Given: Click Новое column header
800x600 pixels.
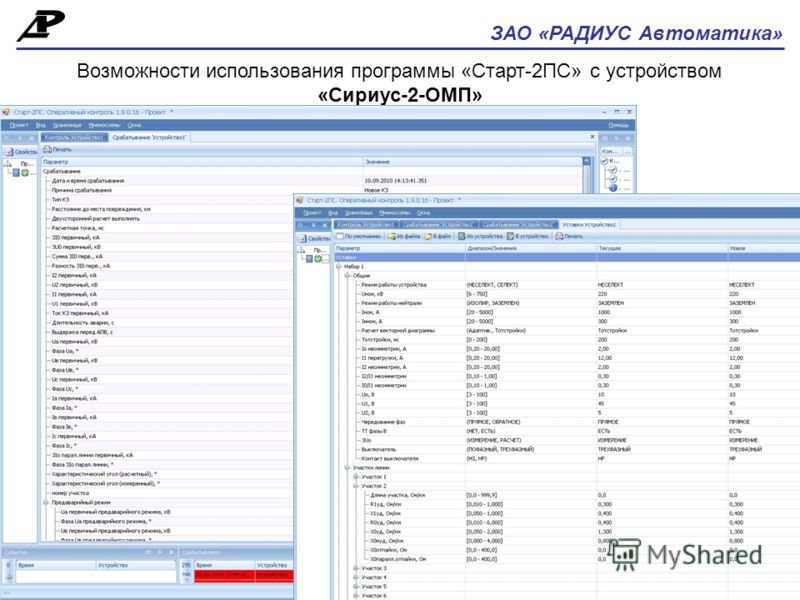Looking at the screenshot, I should (764, 248).
